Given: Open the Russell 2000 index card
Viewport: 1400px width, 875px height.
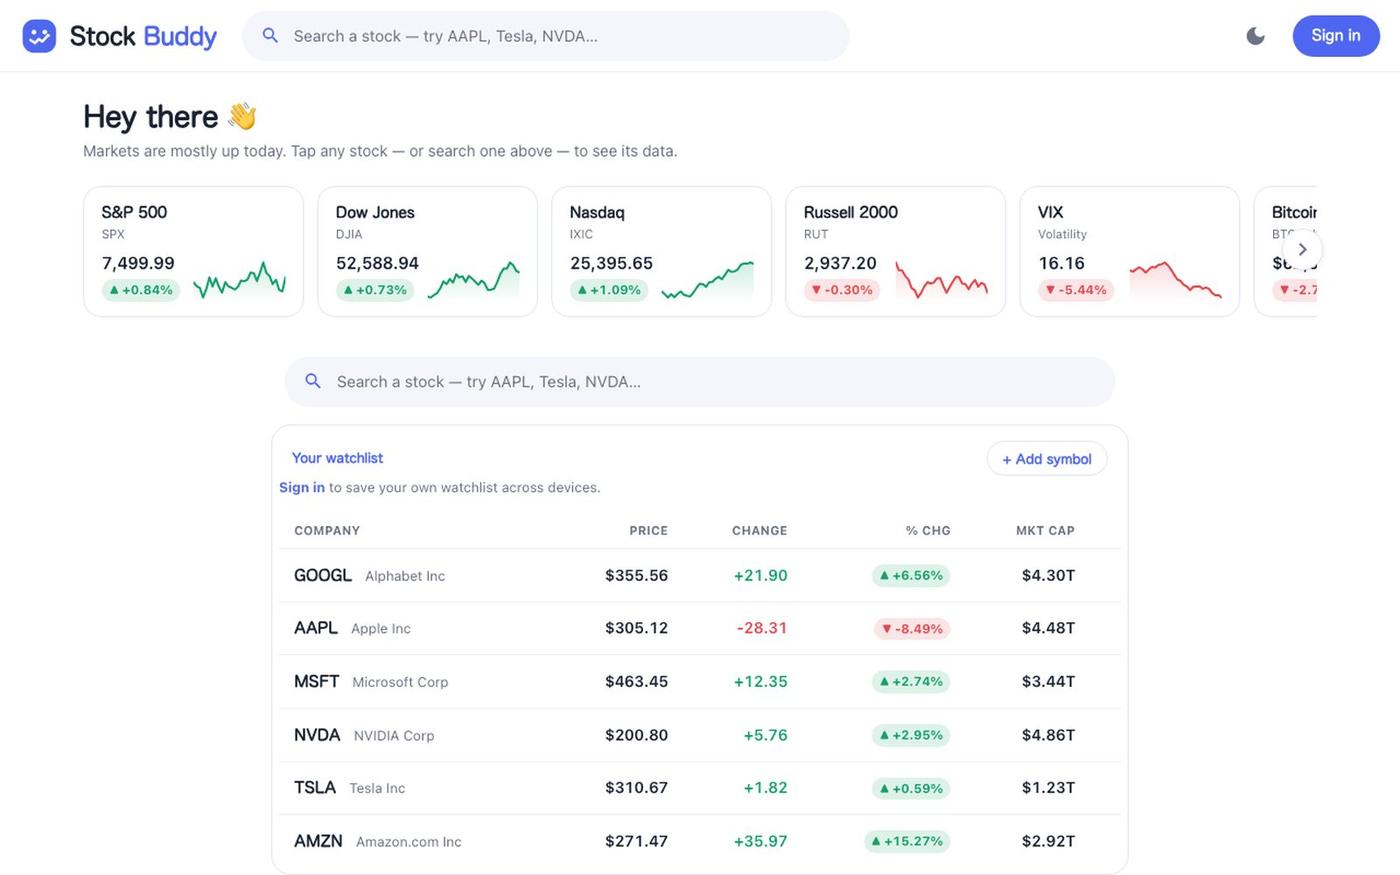Looking at the screenshot, I should 895,251.
